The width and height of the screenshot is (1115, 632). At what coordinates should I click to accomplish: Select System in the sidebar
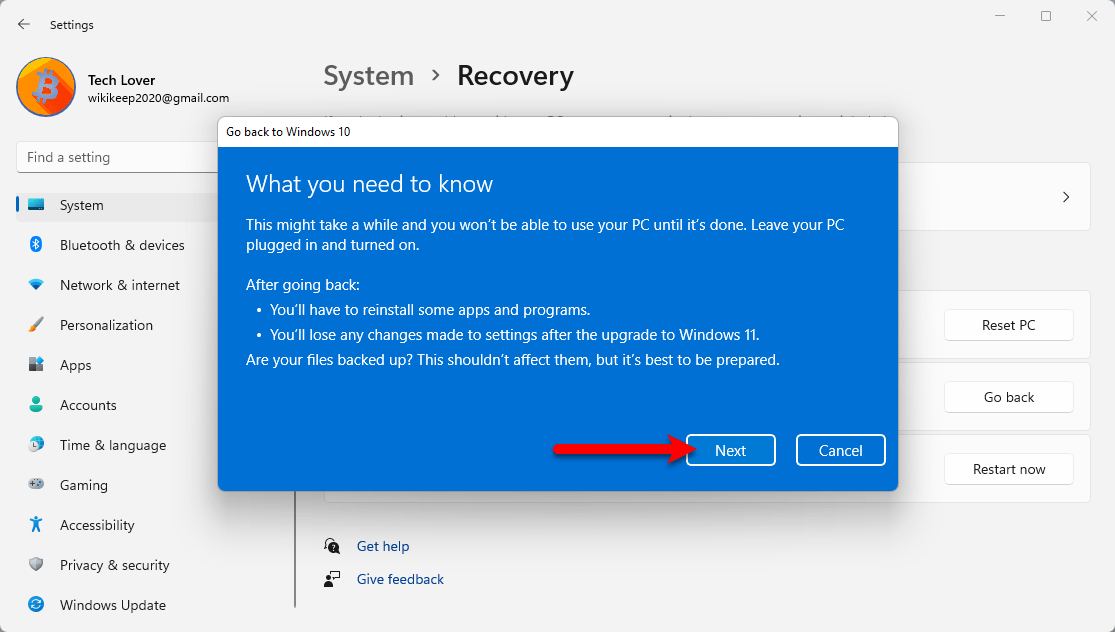117,205
